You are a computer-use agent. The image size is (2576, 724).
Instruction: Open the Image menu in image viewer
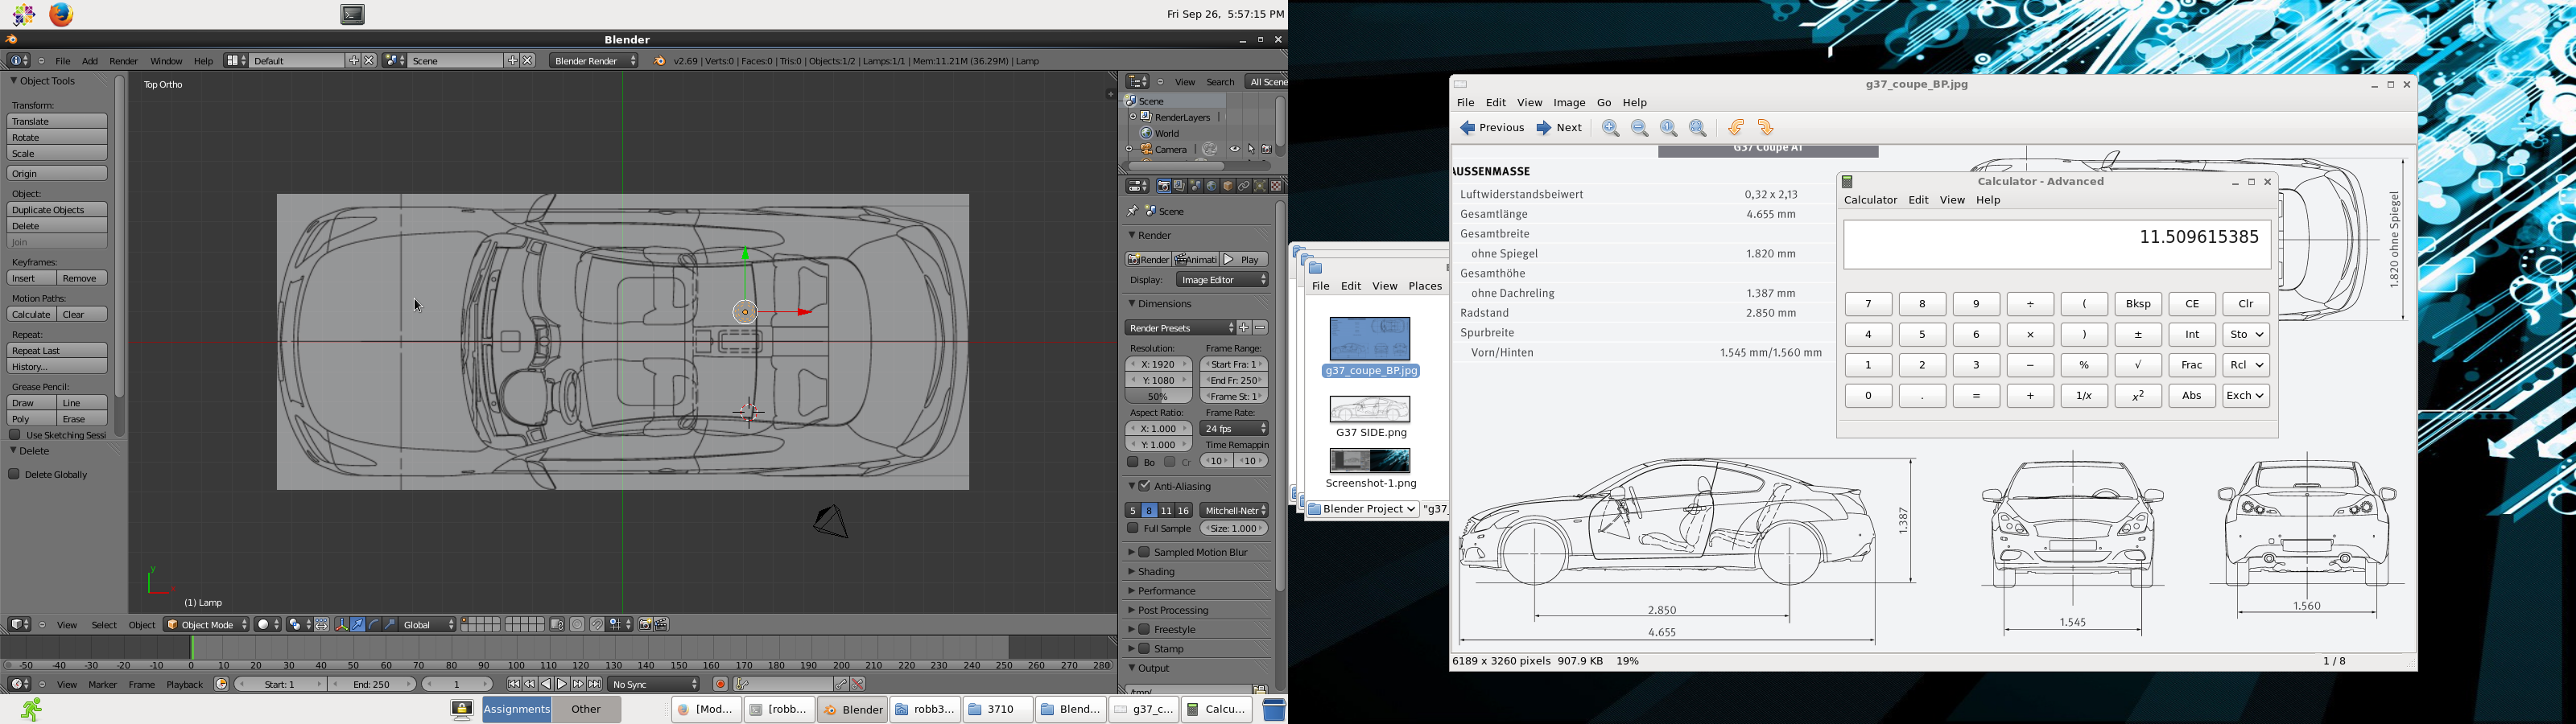click(1569, 104)
